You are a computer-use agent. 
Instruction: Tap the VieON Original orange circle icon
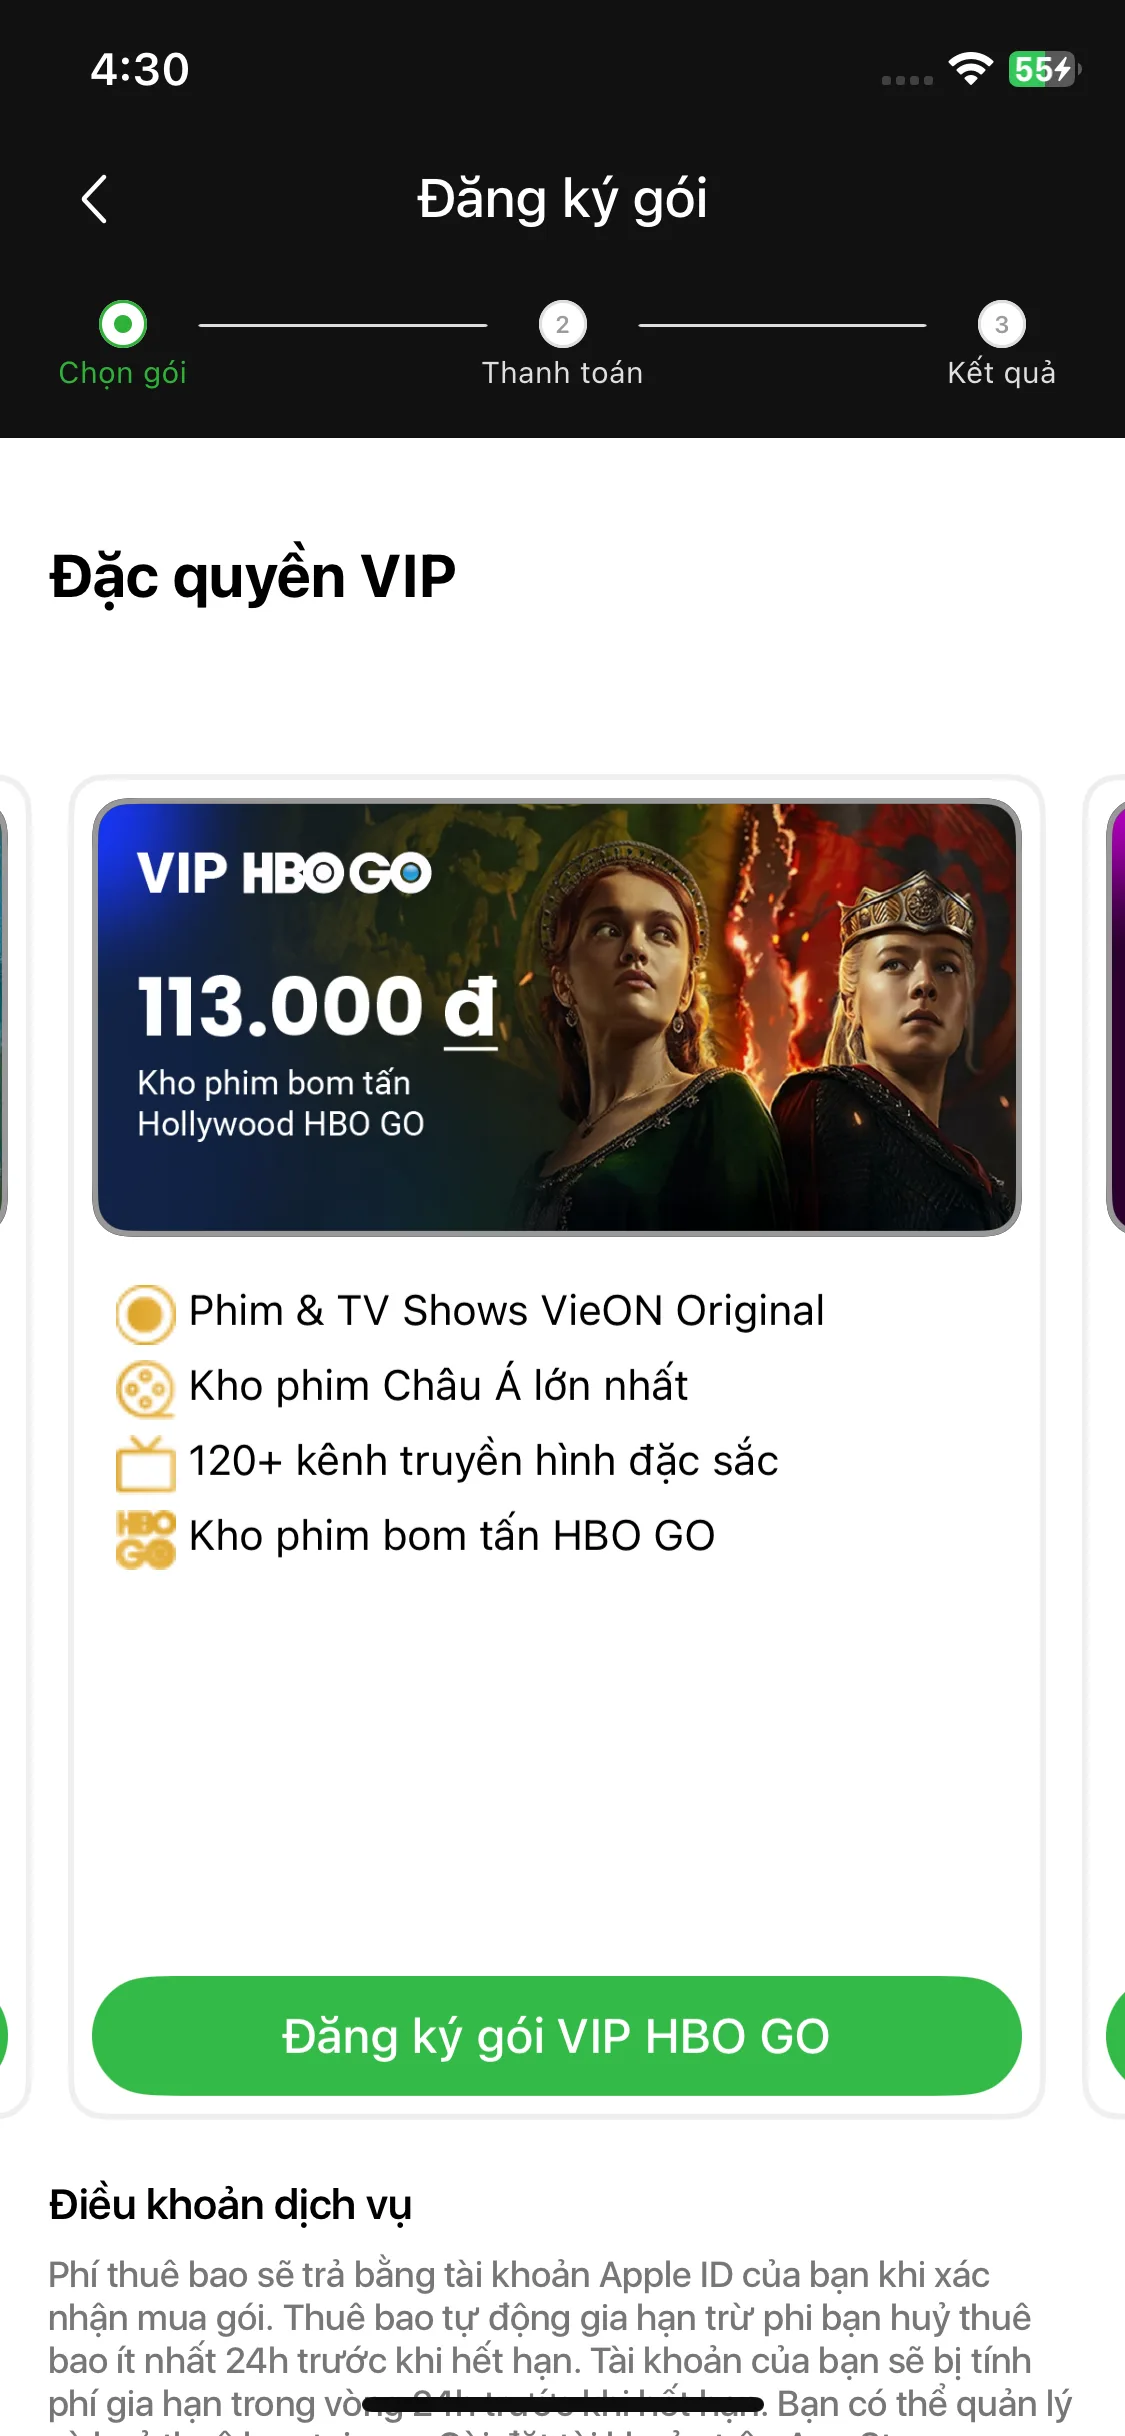pyautogui.click(x=145, y=1313)
